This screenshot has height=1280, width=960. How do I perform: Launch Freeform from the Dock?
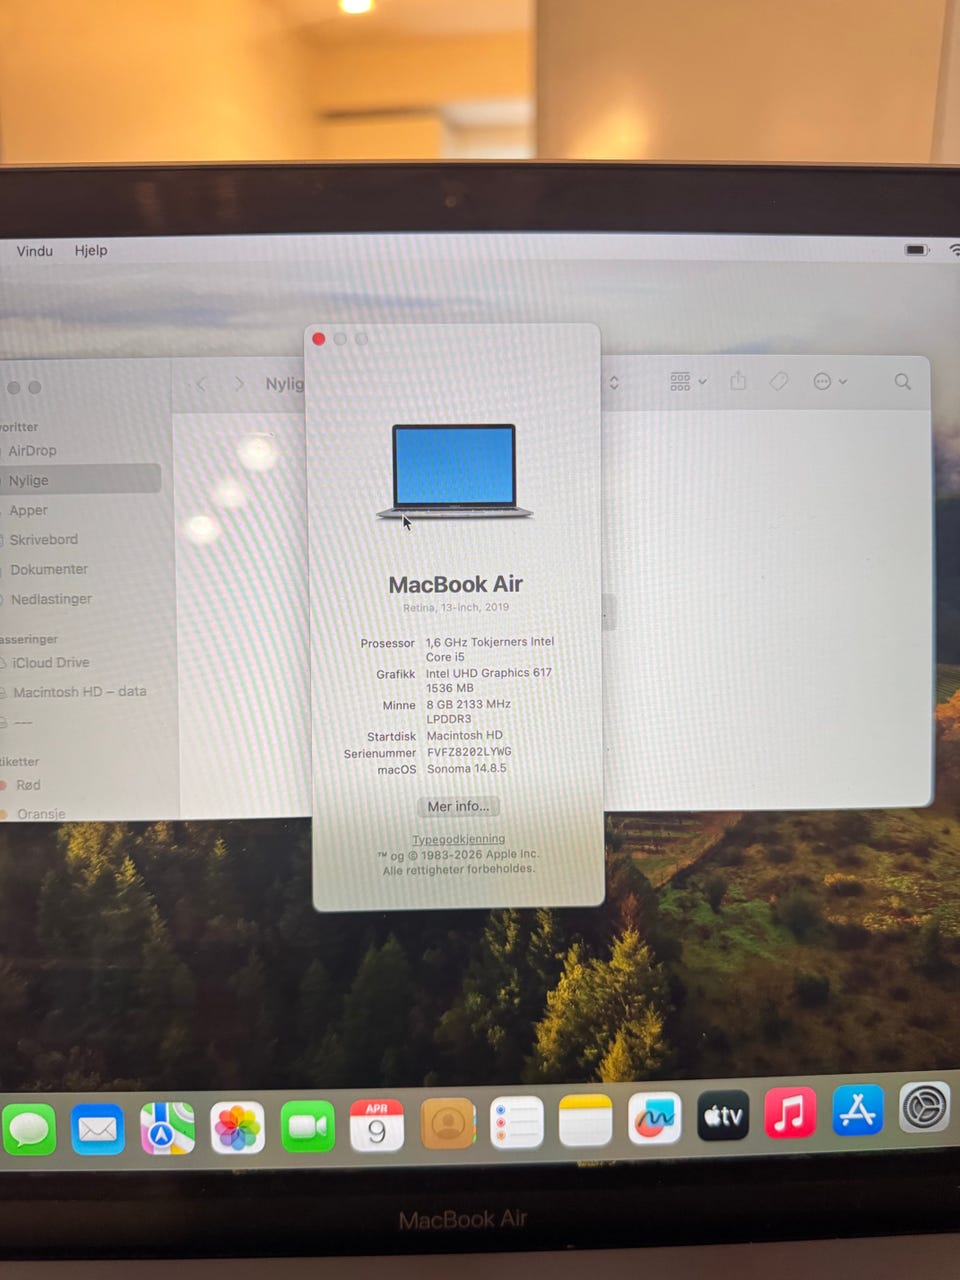(654, 1117)
